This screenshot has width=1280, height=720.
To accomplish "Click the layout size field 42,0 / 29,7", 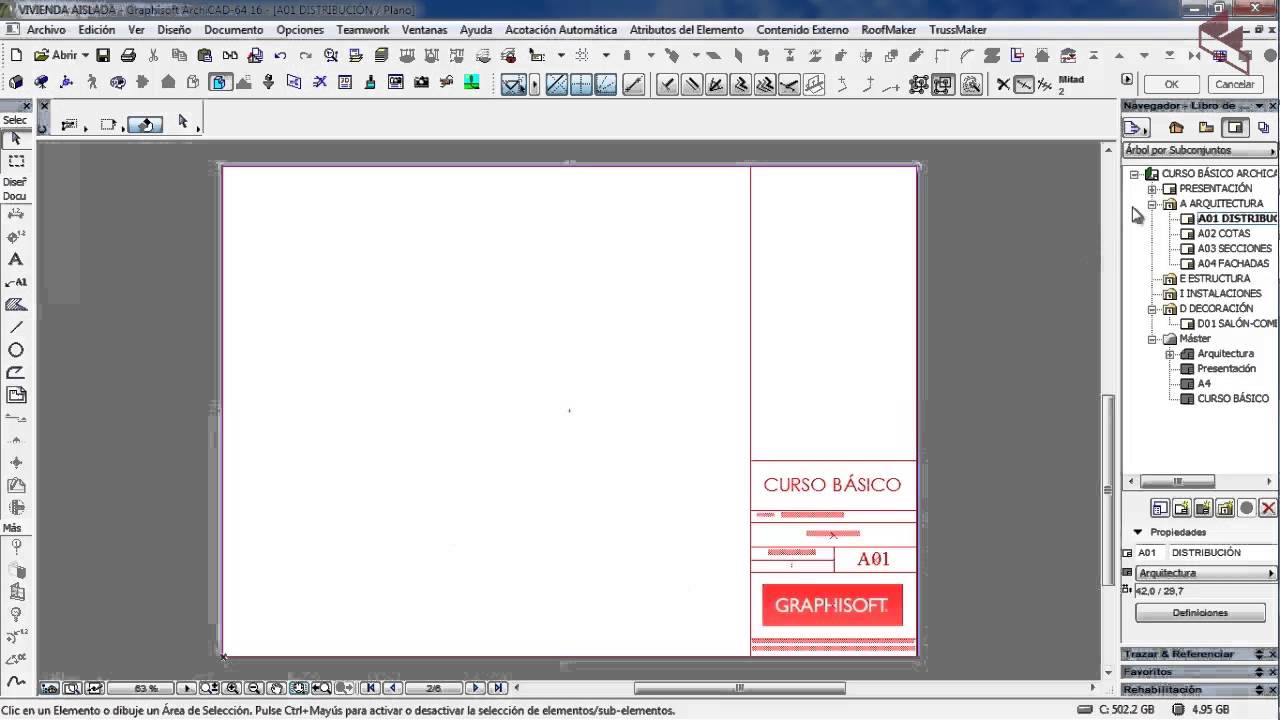I will pyautogui.click(x=1205, y=592).
